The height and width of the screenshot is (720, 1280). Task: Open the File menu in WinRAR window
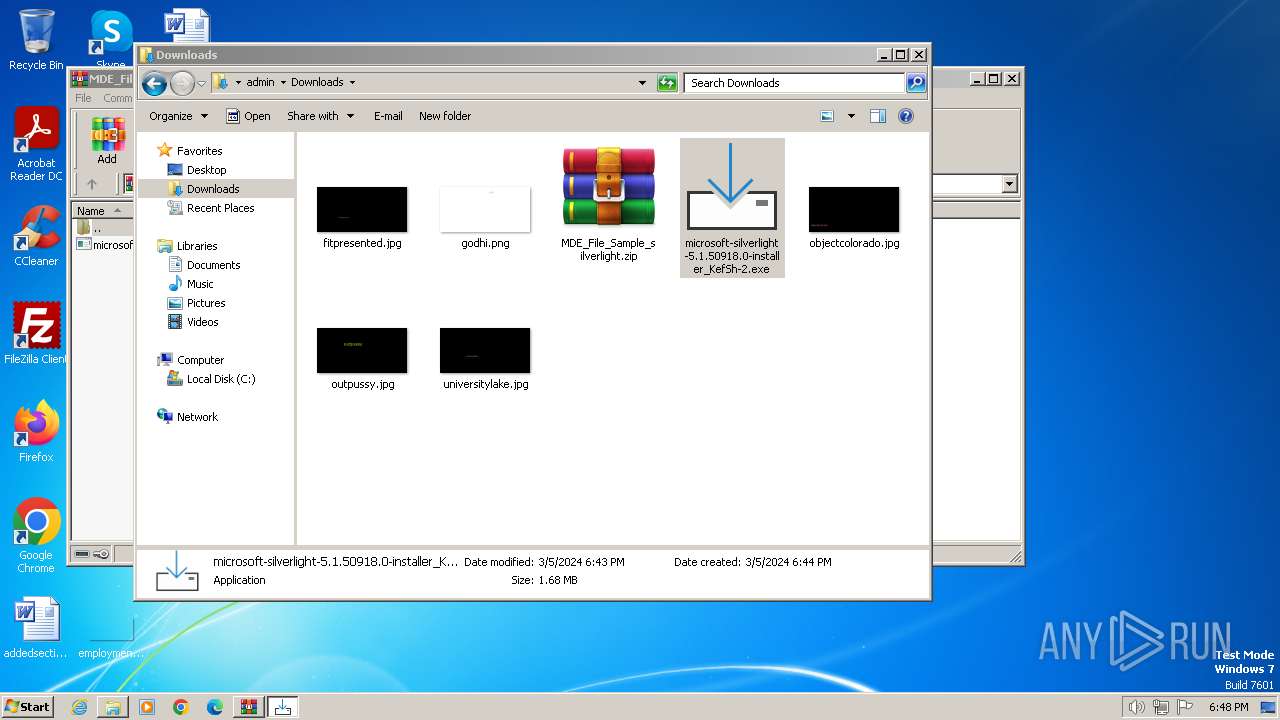pyautogui.click(x=83, y=98)
